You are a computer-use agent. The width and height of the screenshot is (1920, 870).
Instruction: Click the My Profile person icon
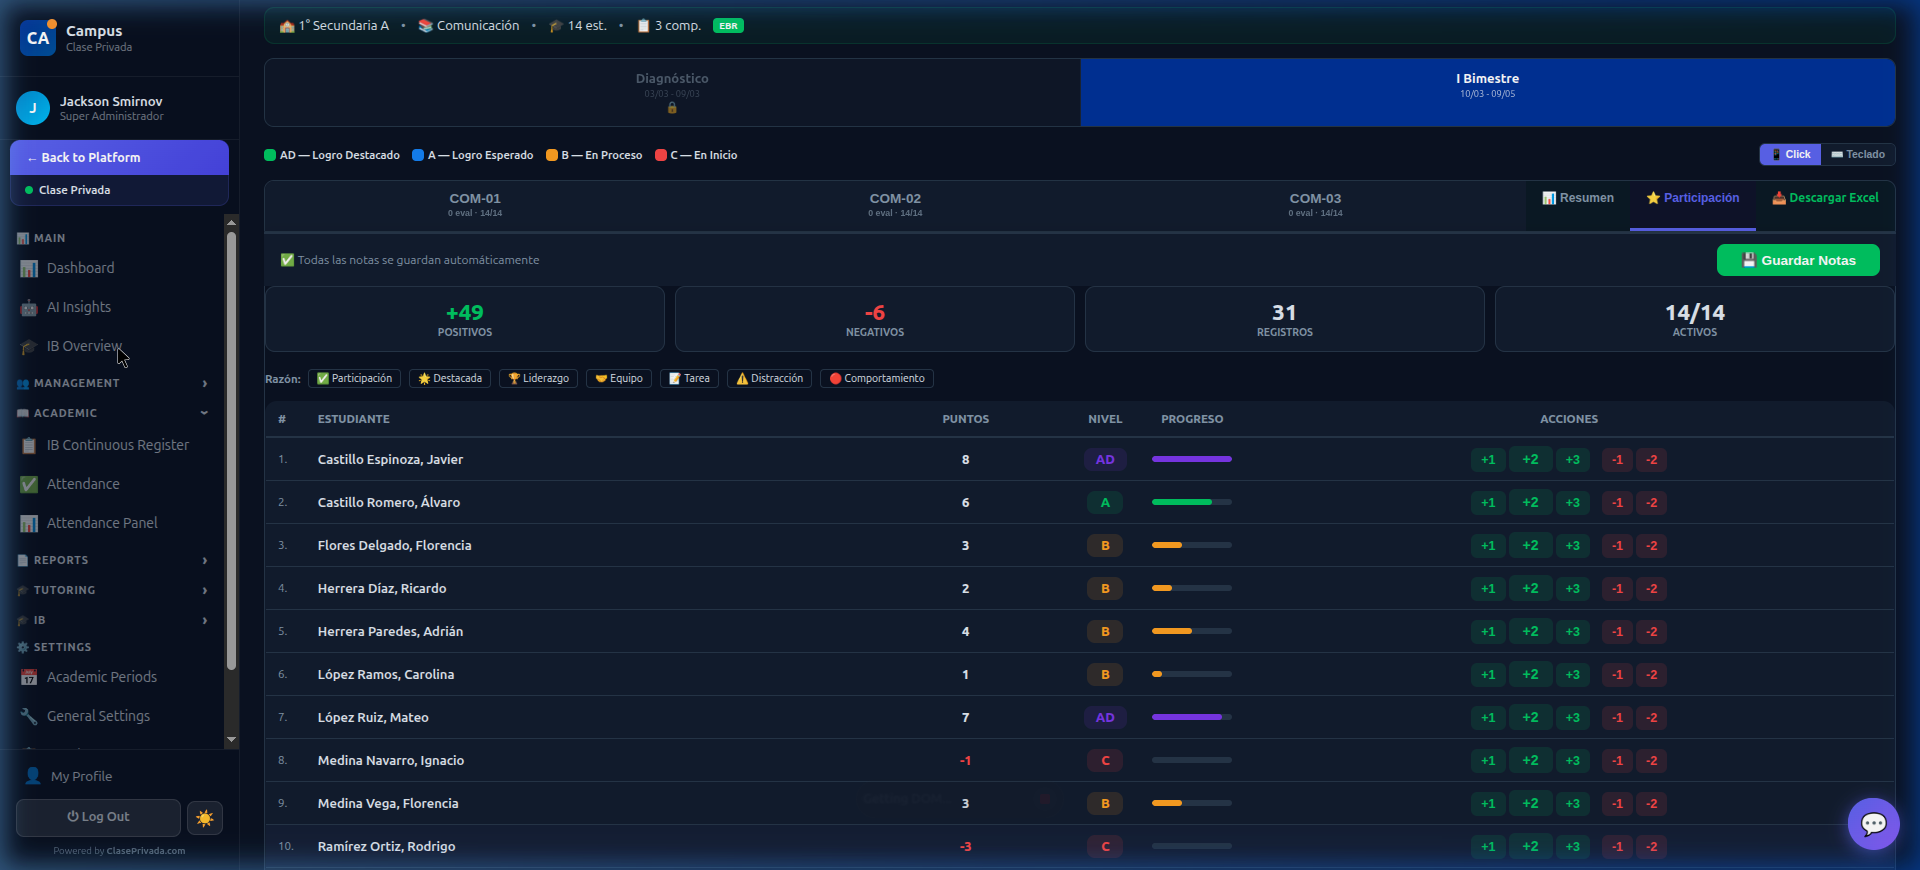(33, 776)
